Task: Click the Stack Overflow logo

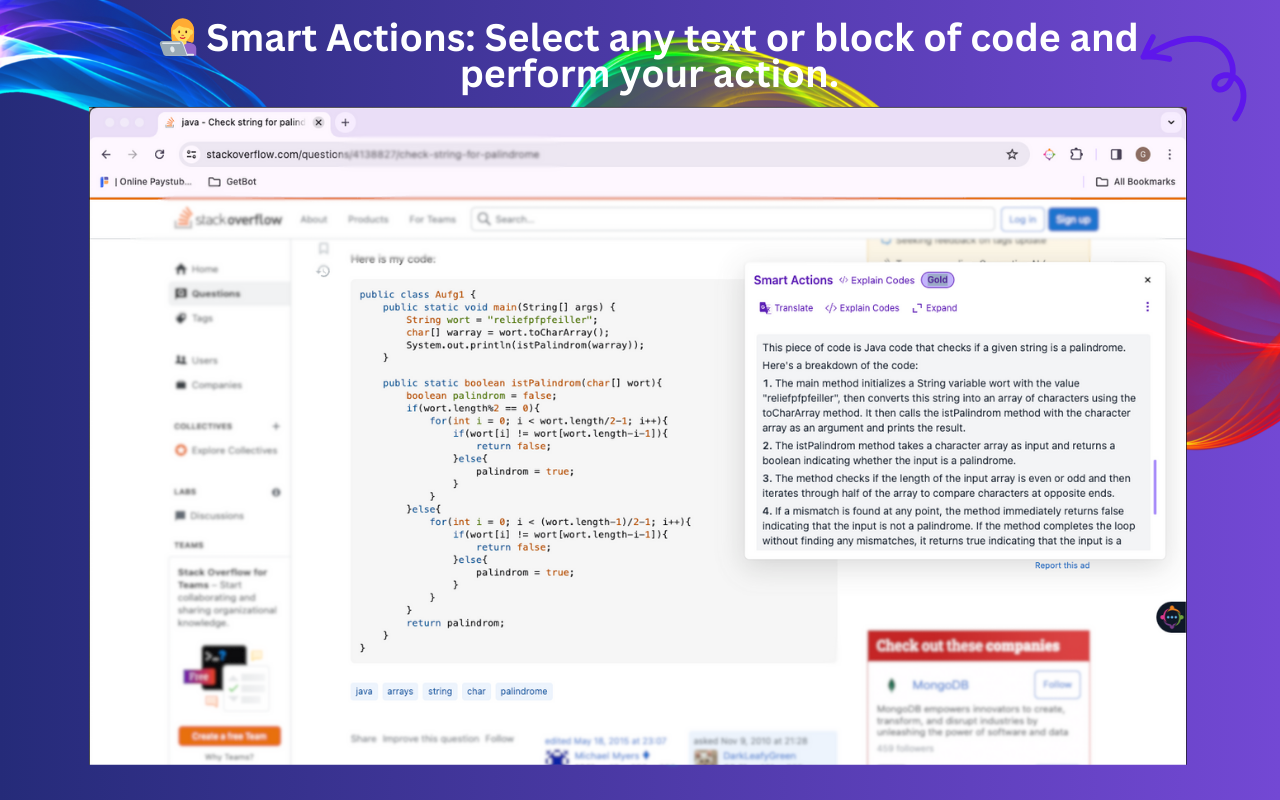Action: coord(229,219)
